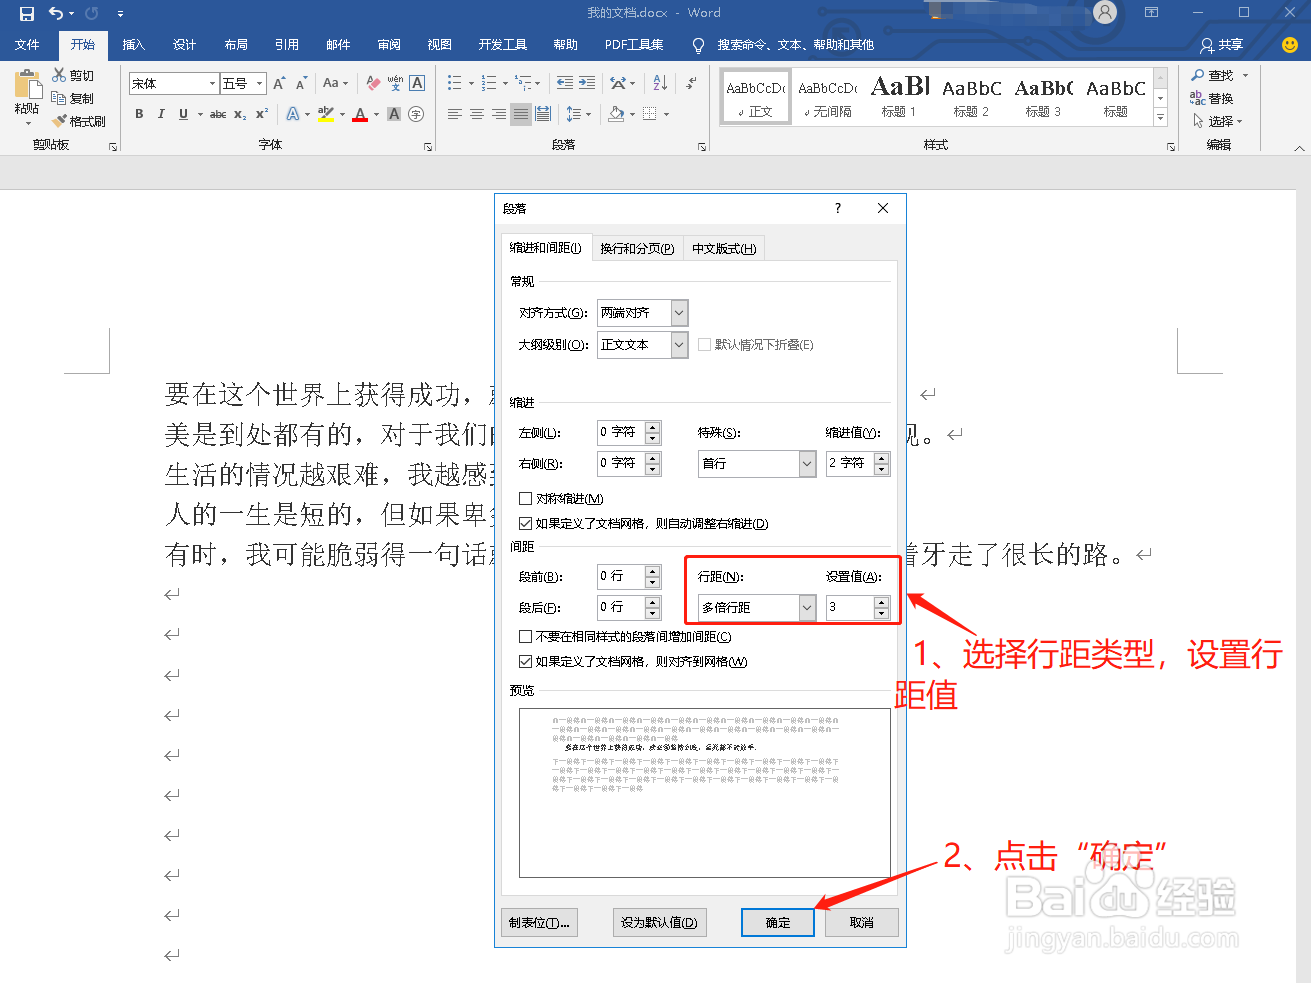The height and width of the screenshot is (983, 1311).
Task: Click the Paste clipboard icon
Action: coord(27,84)
